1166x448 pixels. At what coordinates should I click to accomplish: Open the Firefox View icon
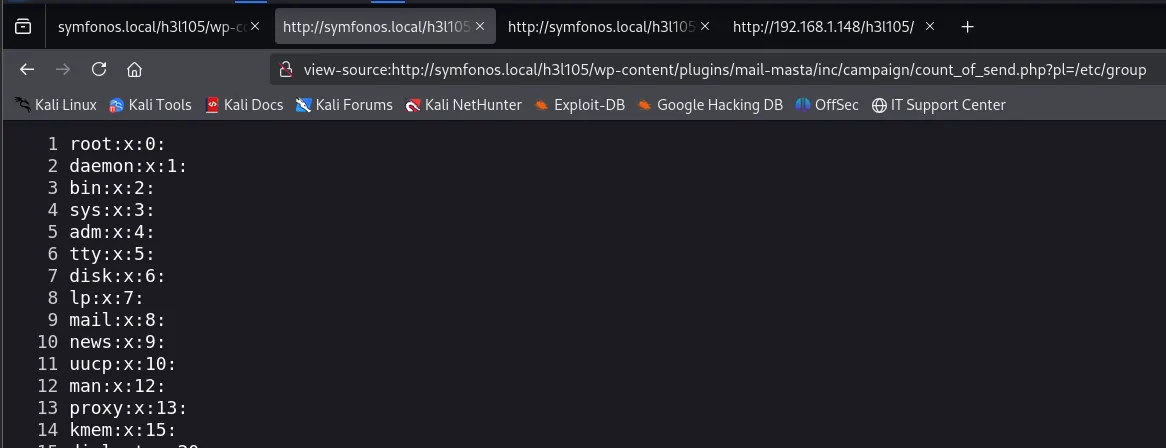pos(23,27)
